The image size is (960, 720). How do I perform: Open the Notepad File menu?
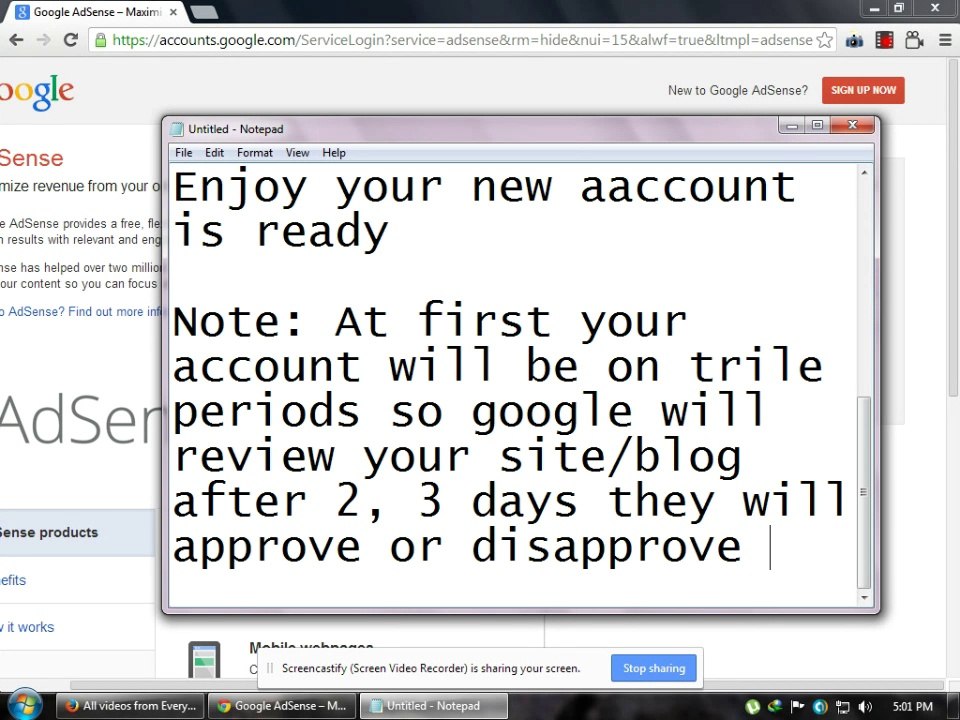pos(184,152)
